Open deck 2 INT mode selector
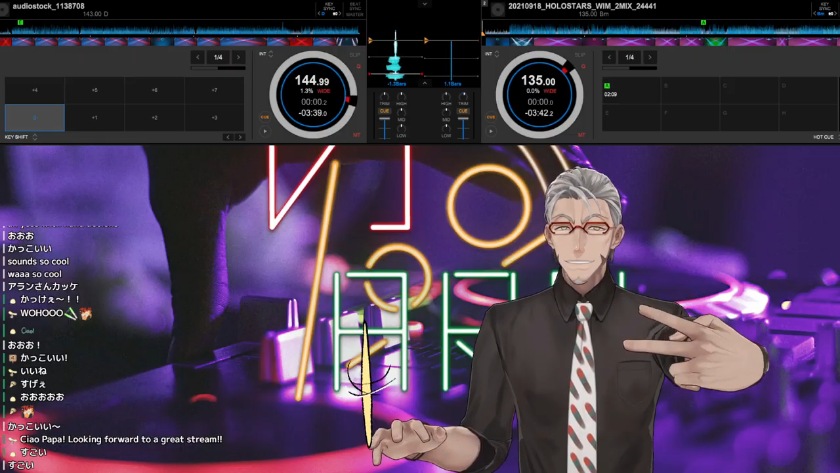The height and width of the screenshot is (473, 840). [x=492, y=54]
